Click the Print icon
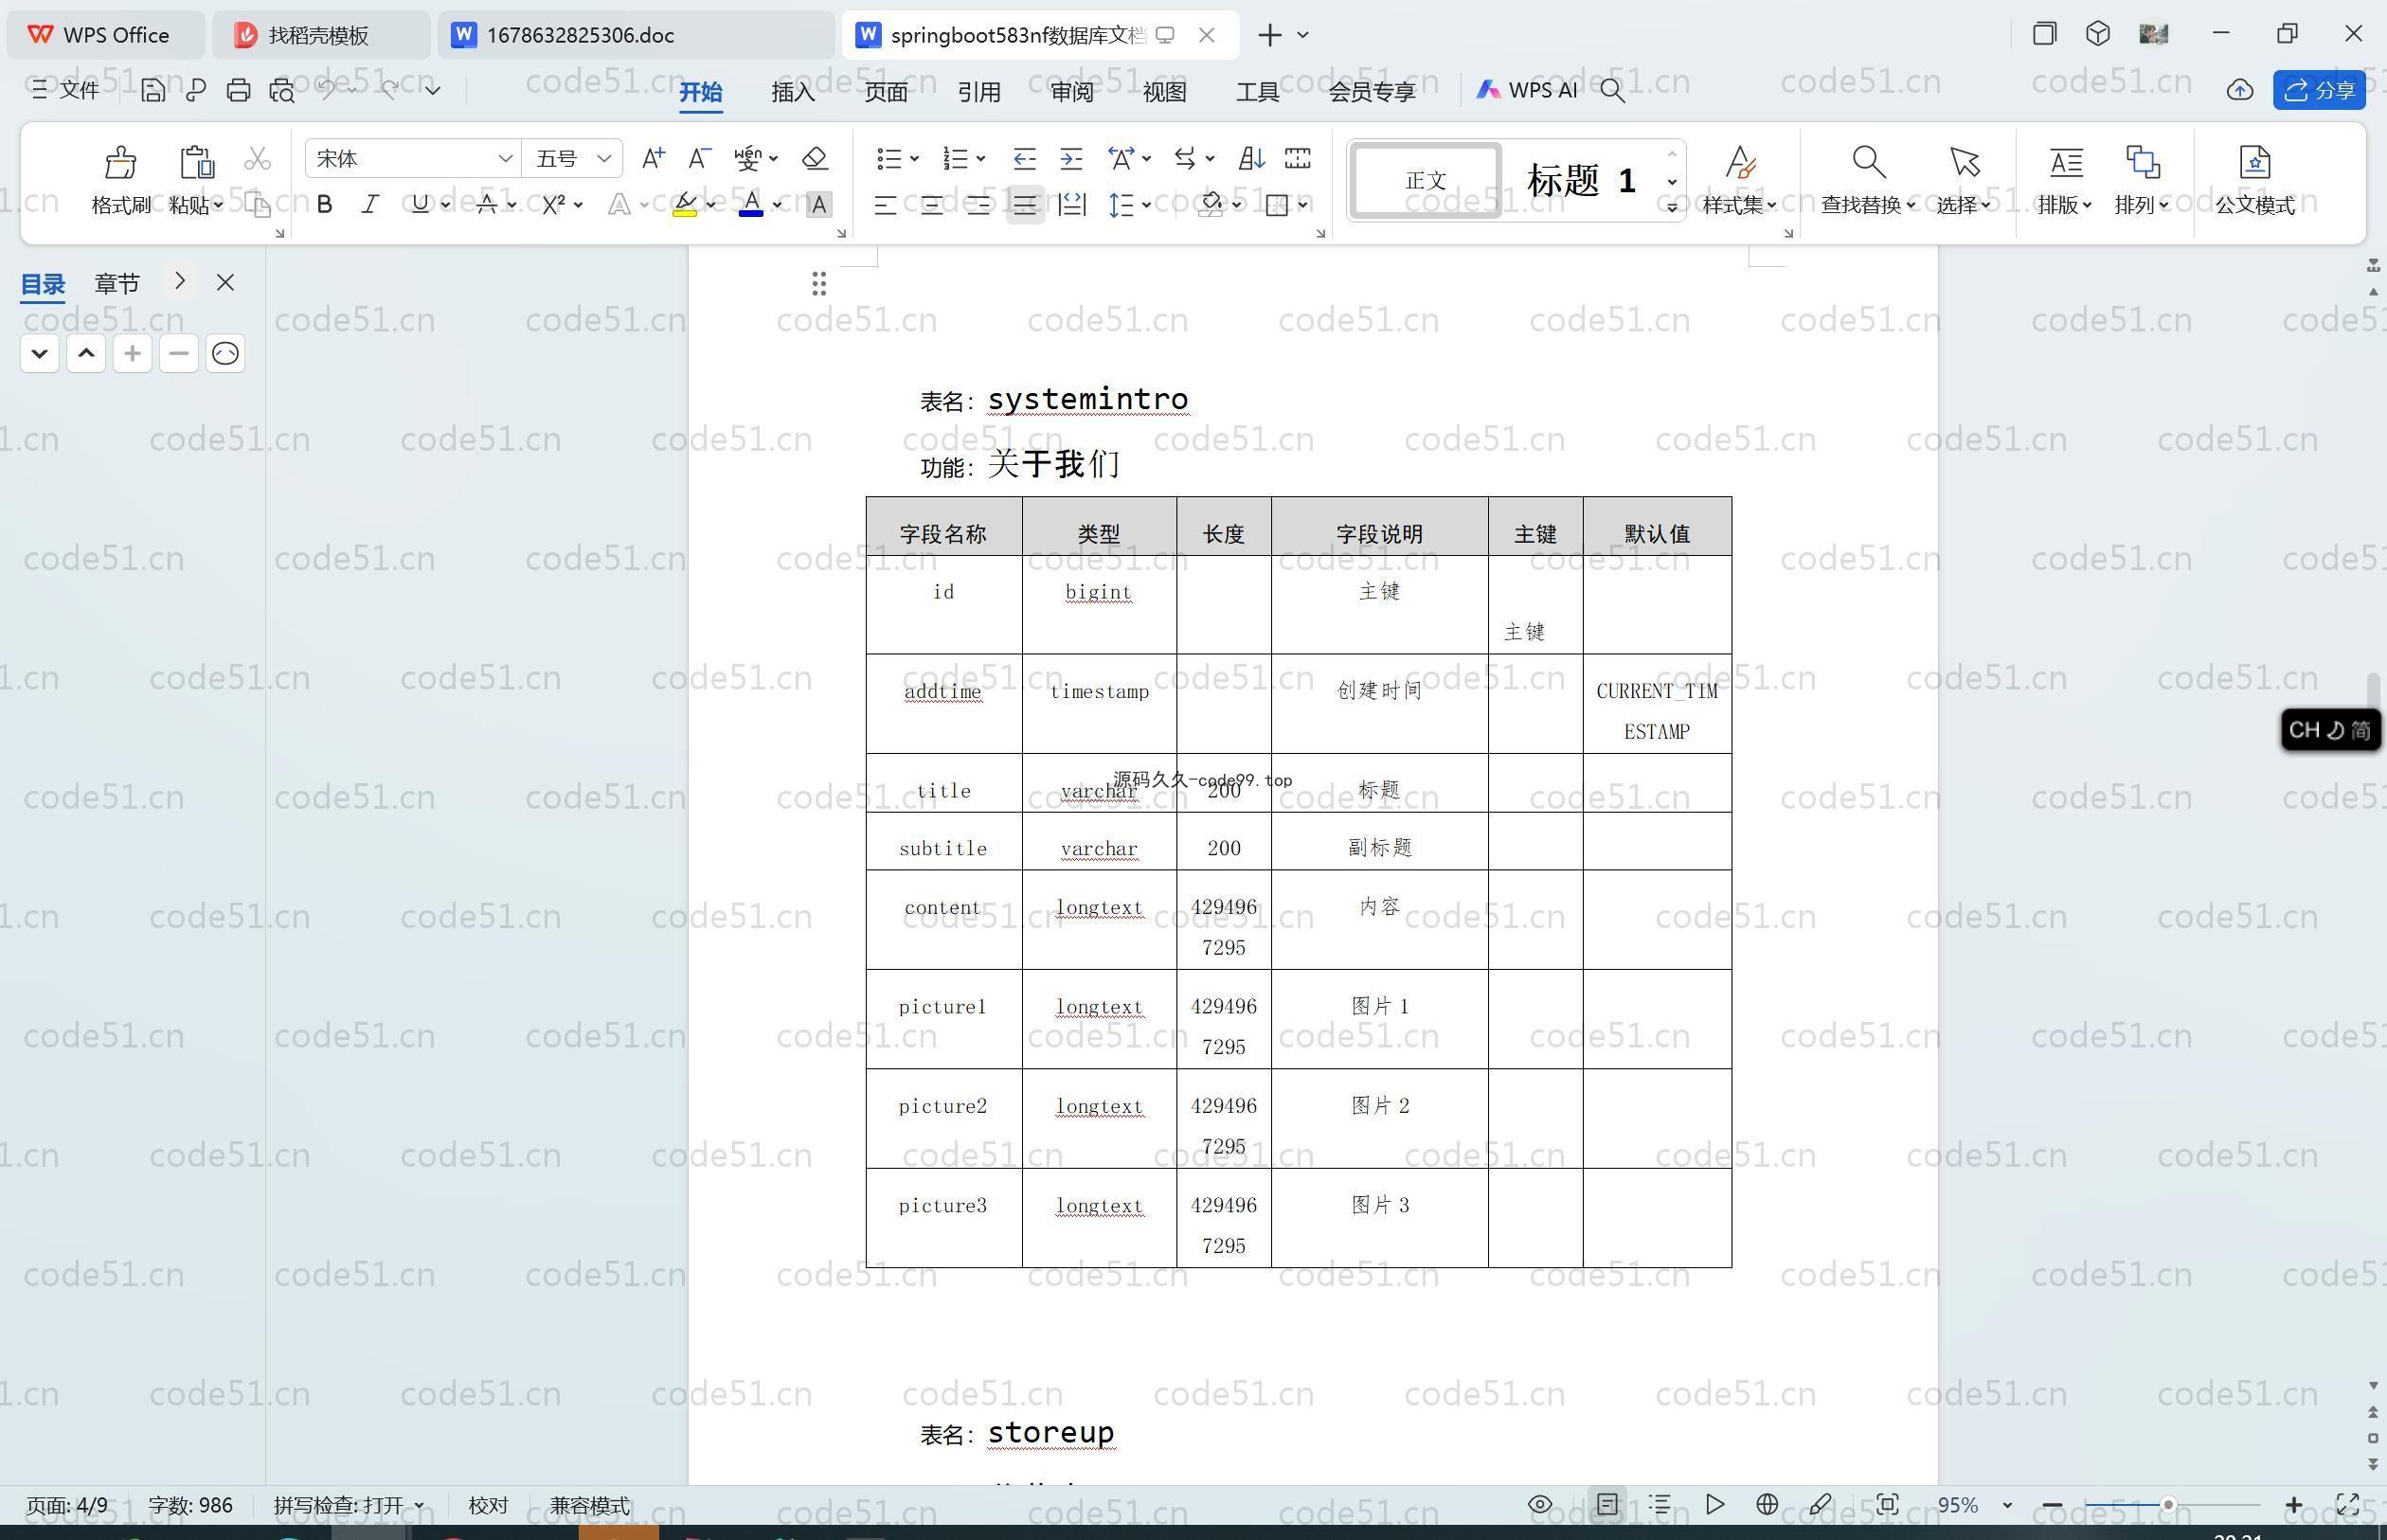This screenshot has height=1540, width=2387. (x=238, y=90)
